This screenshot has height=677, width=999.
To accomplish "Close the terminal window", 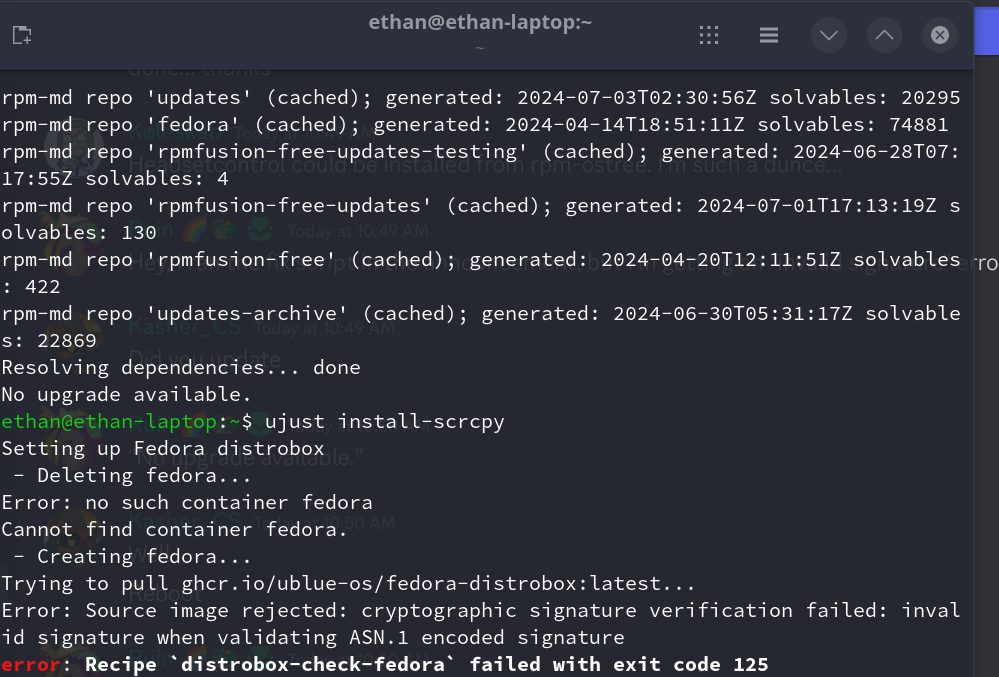I will pyautogui.click(x=939, y=36).
